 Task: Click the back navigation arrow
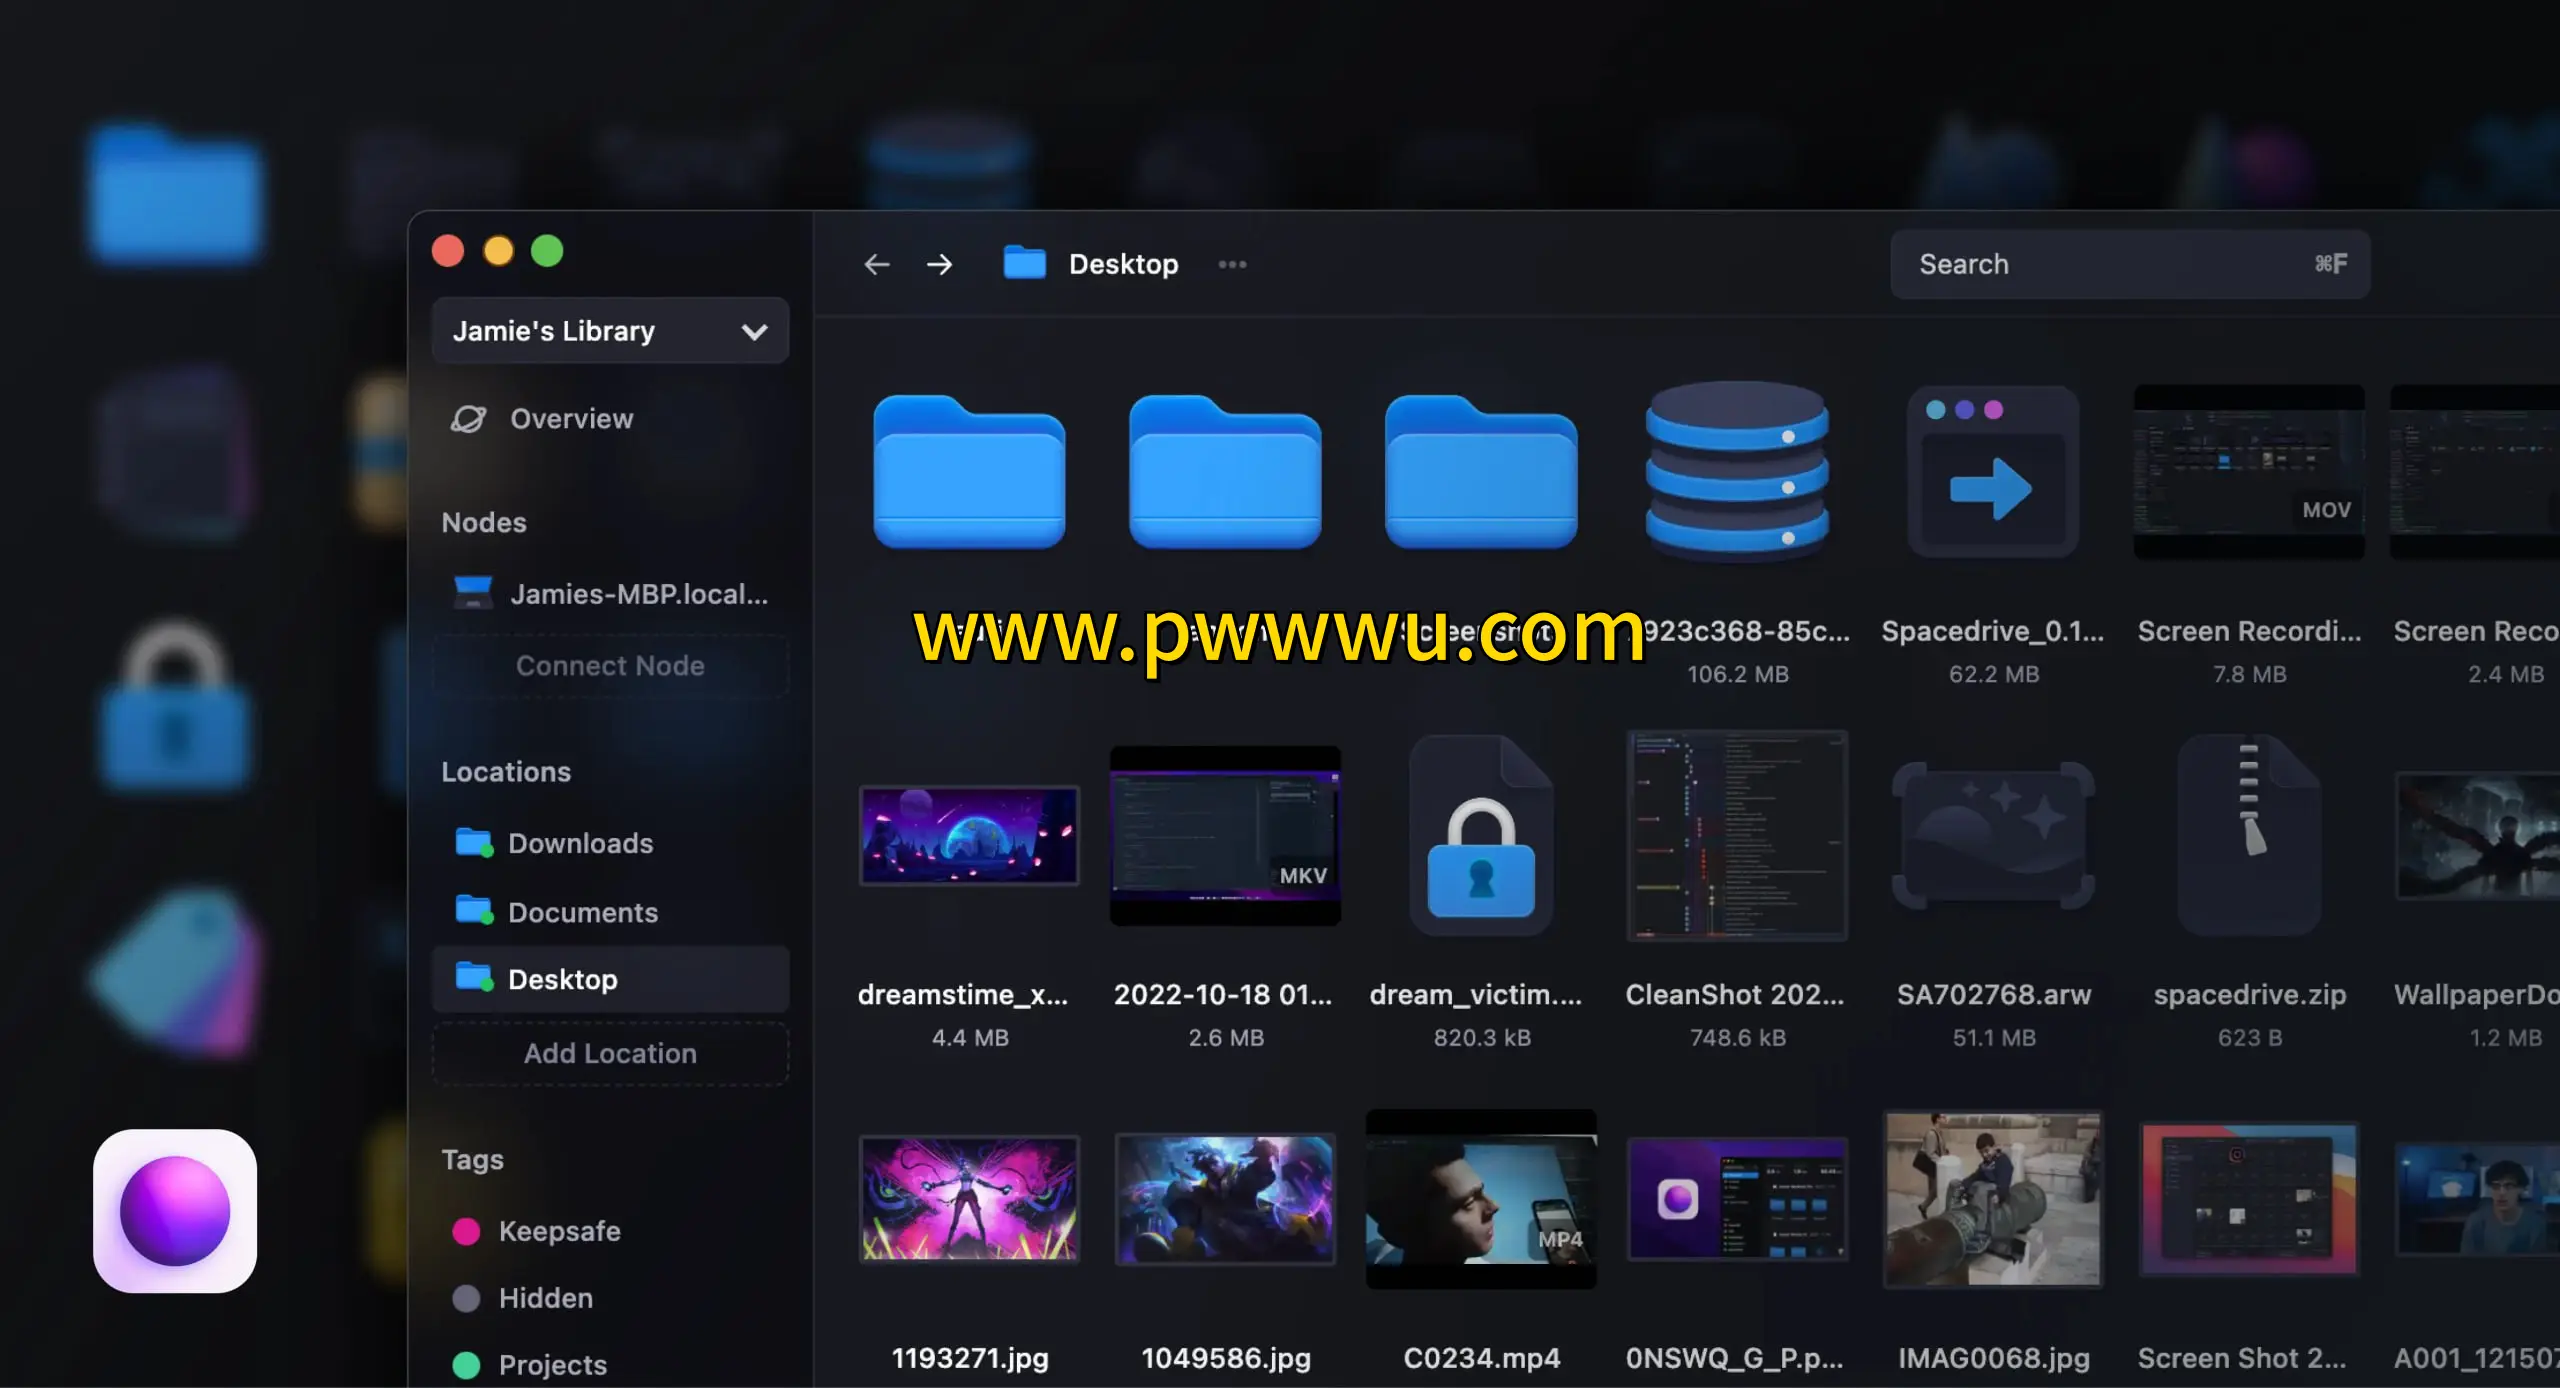[877, 264]
